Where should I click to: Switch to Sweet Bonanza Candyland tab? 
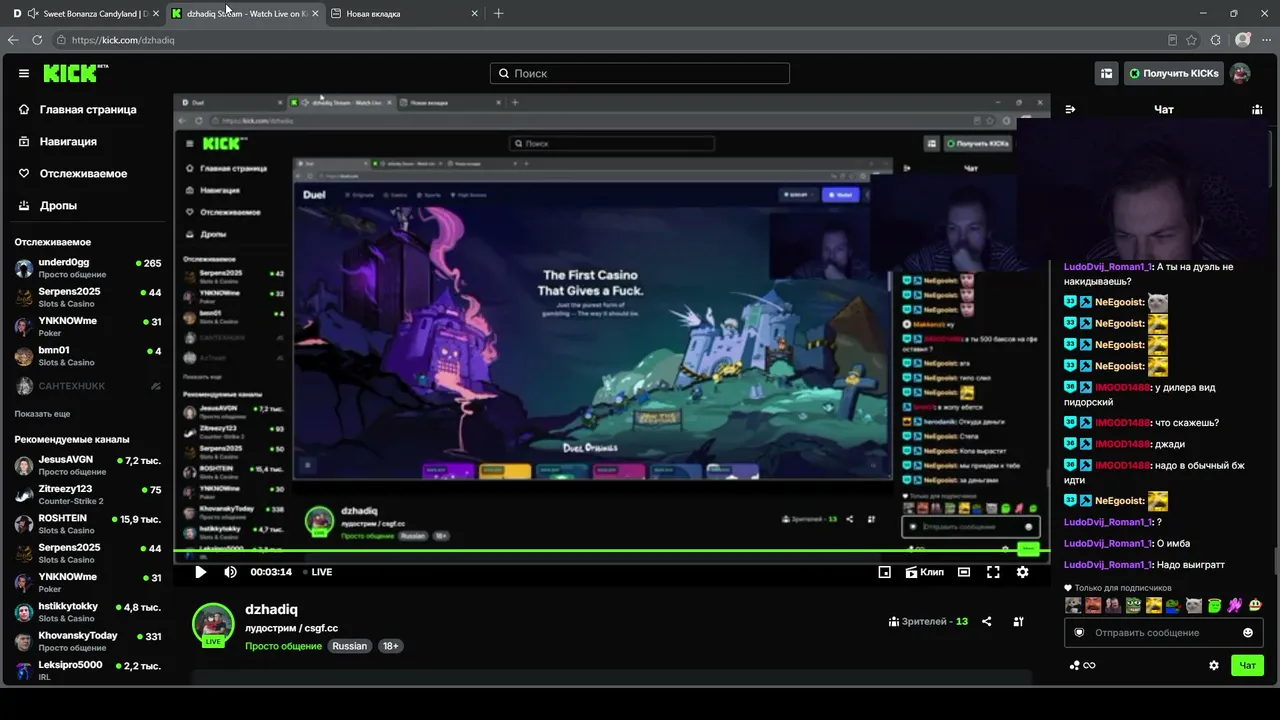(x=88, y=14)
